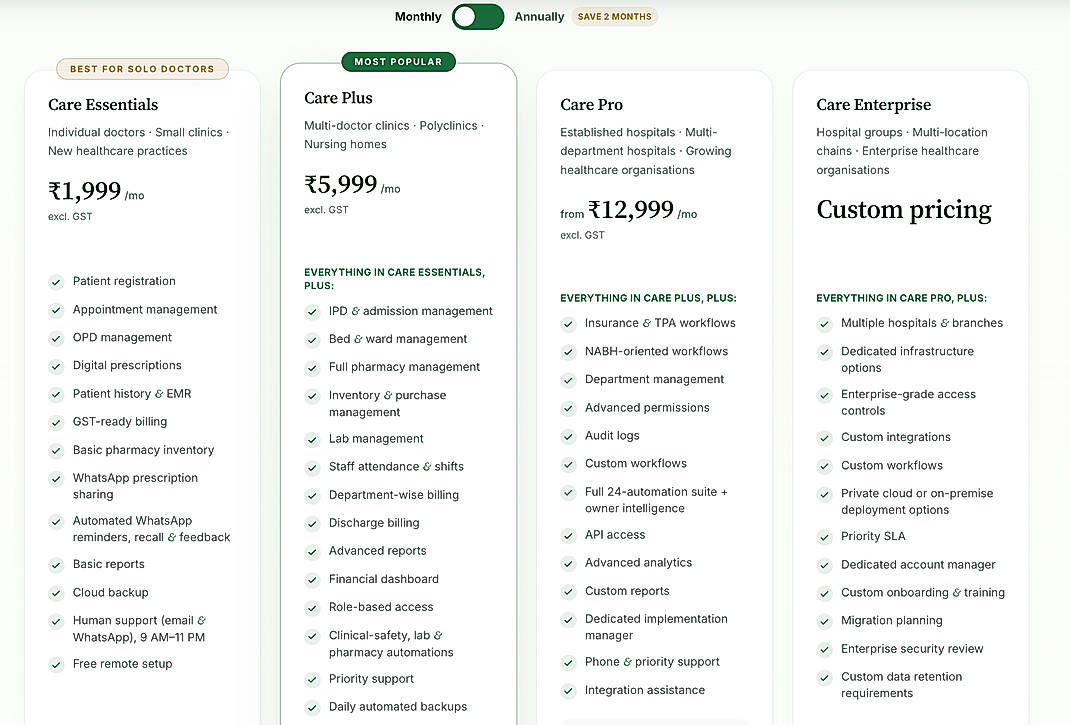The height and width of the screenshot is (725, 1070).
Task: Click the Care Enterprise plan title
Action: pyautogui.click(x=873, y=104)
